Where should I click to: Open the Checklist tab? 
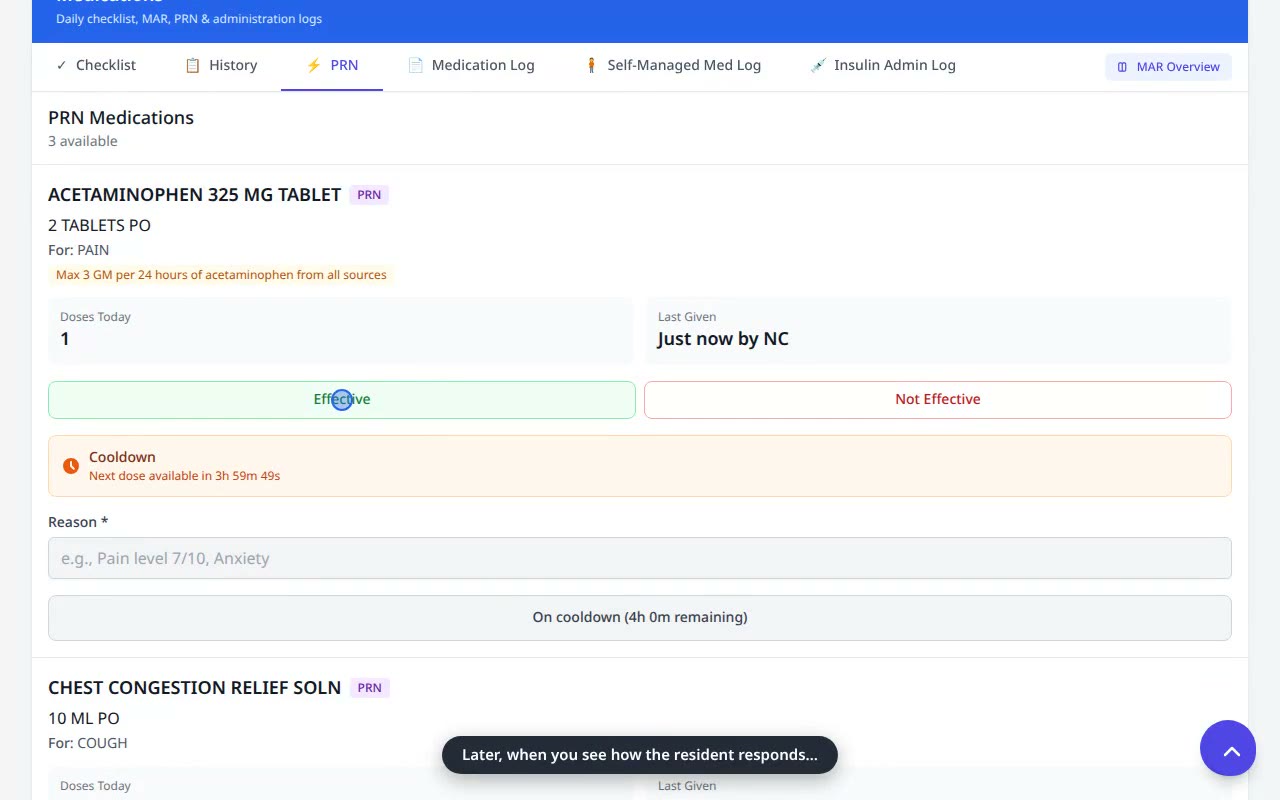96,65
